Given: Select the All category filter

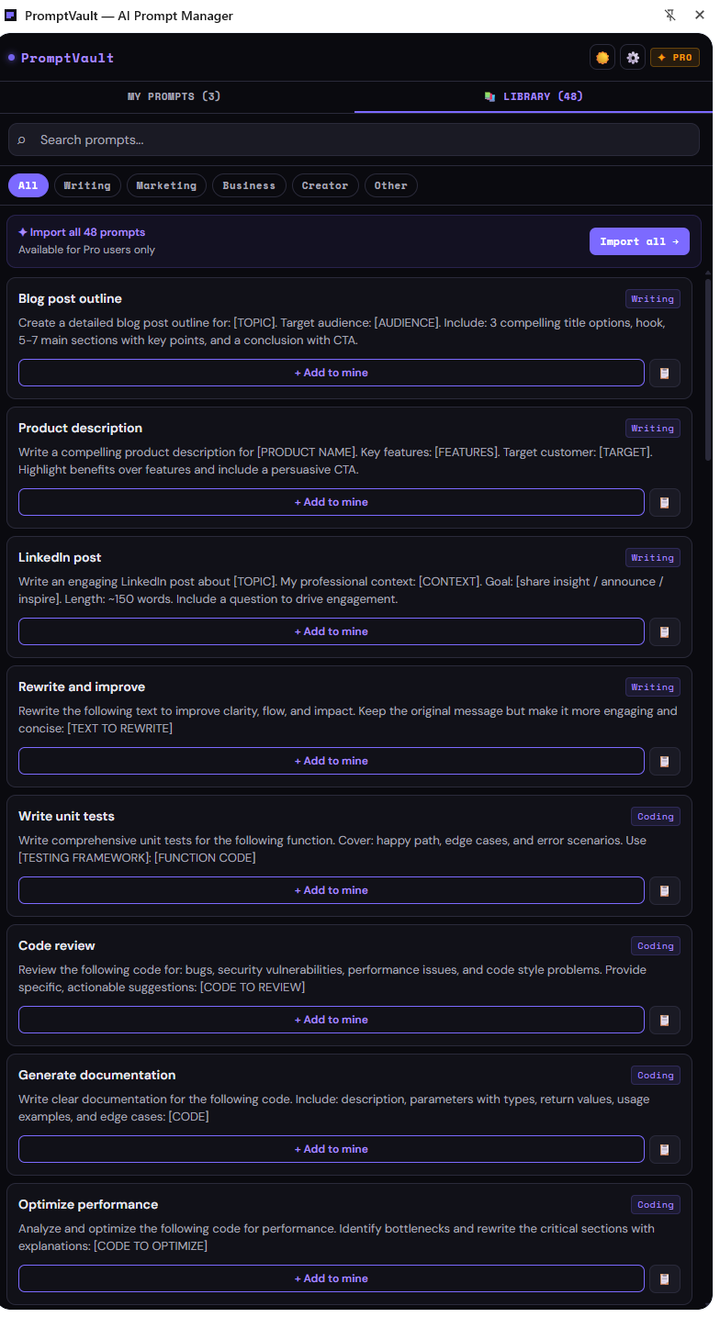Looking at the screenshot, I should [x=28, y=186].
